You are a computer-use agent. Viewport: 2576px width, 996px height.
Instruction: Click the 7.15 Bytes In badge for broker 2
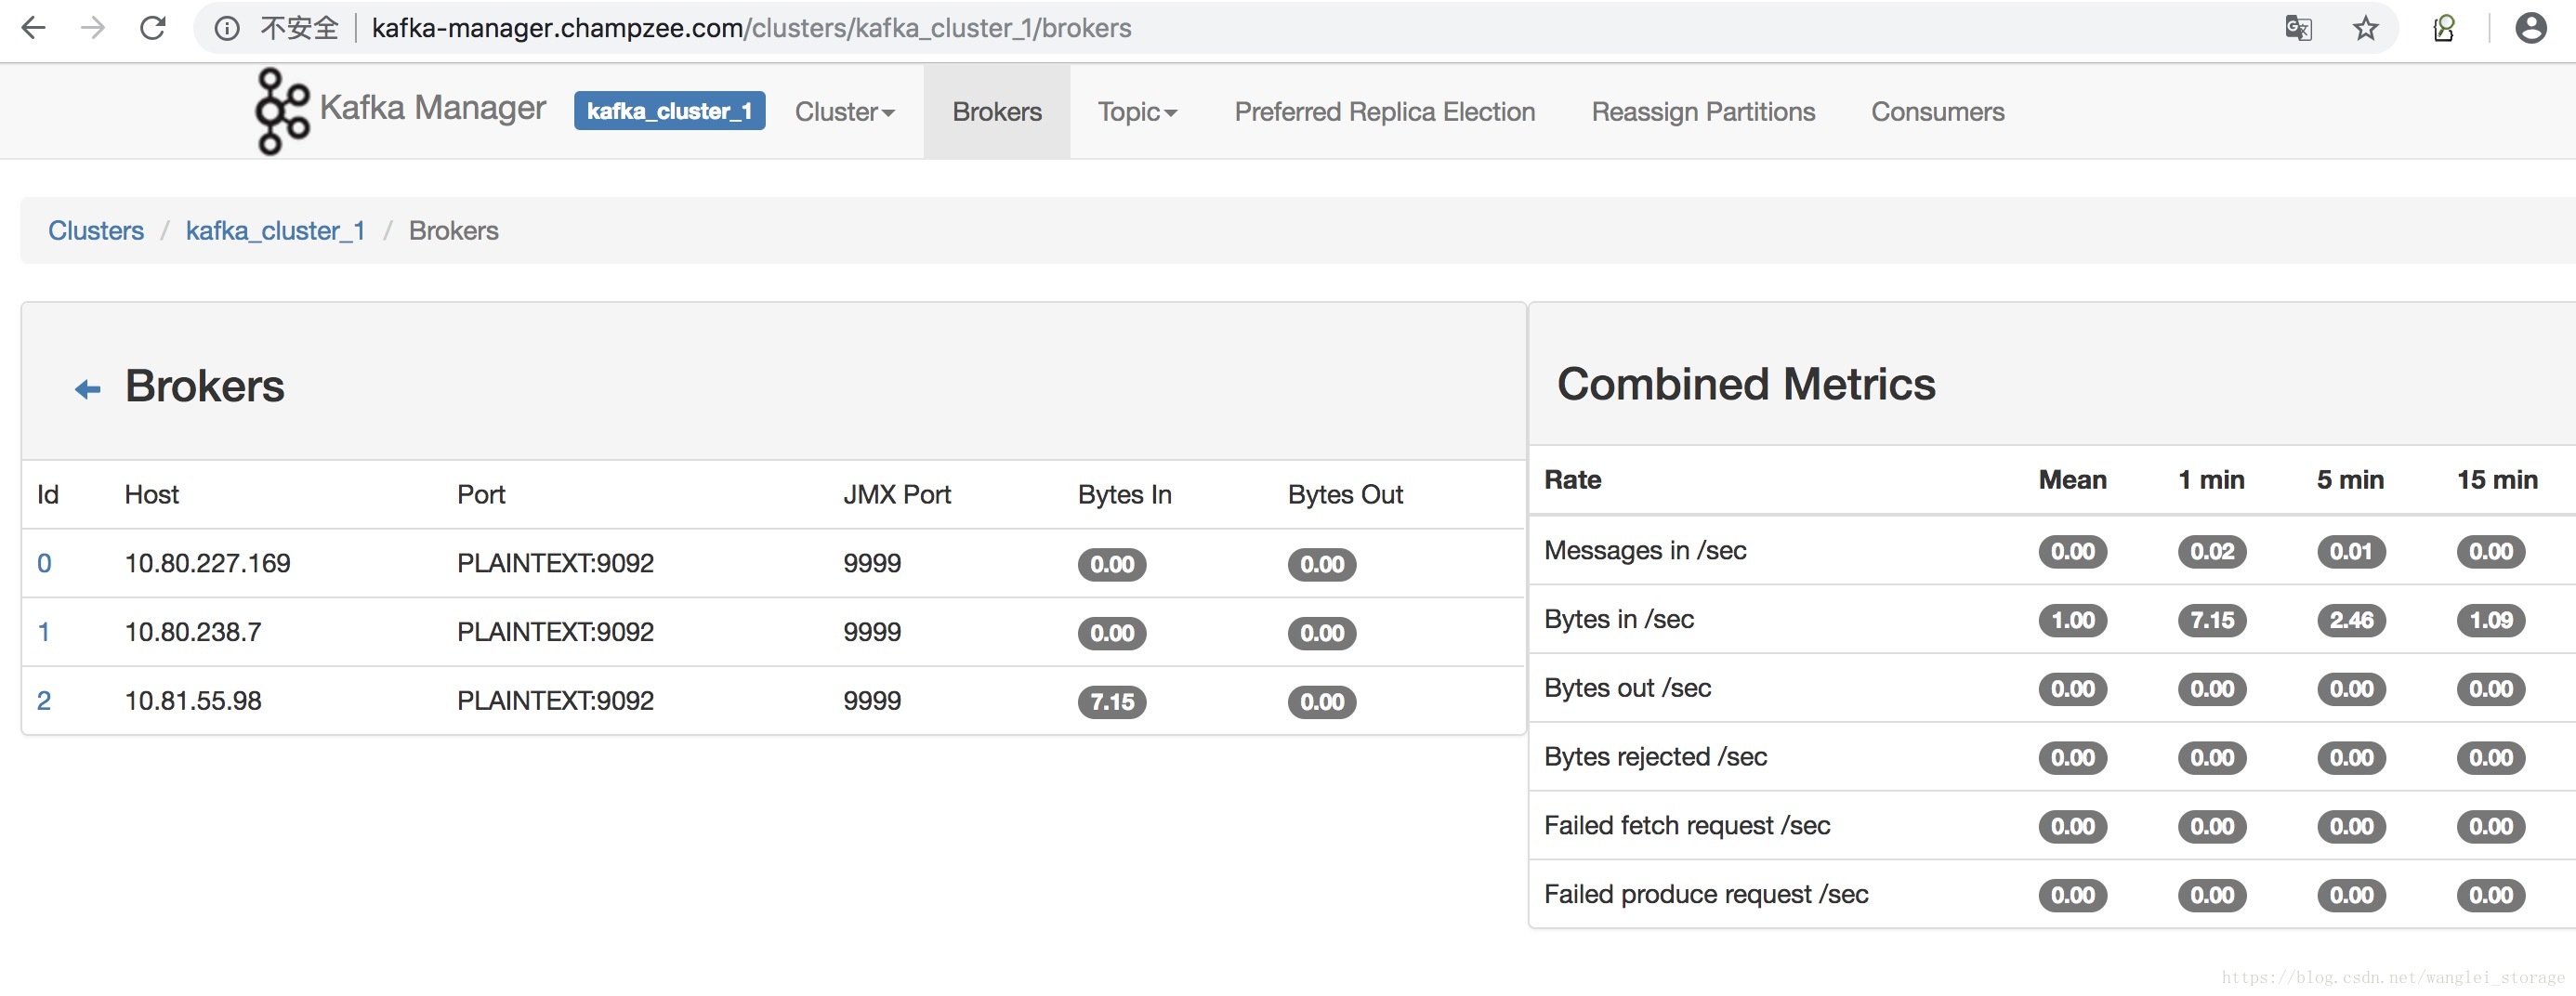click(1112, 702)
